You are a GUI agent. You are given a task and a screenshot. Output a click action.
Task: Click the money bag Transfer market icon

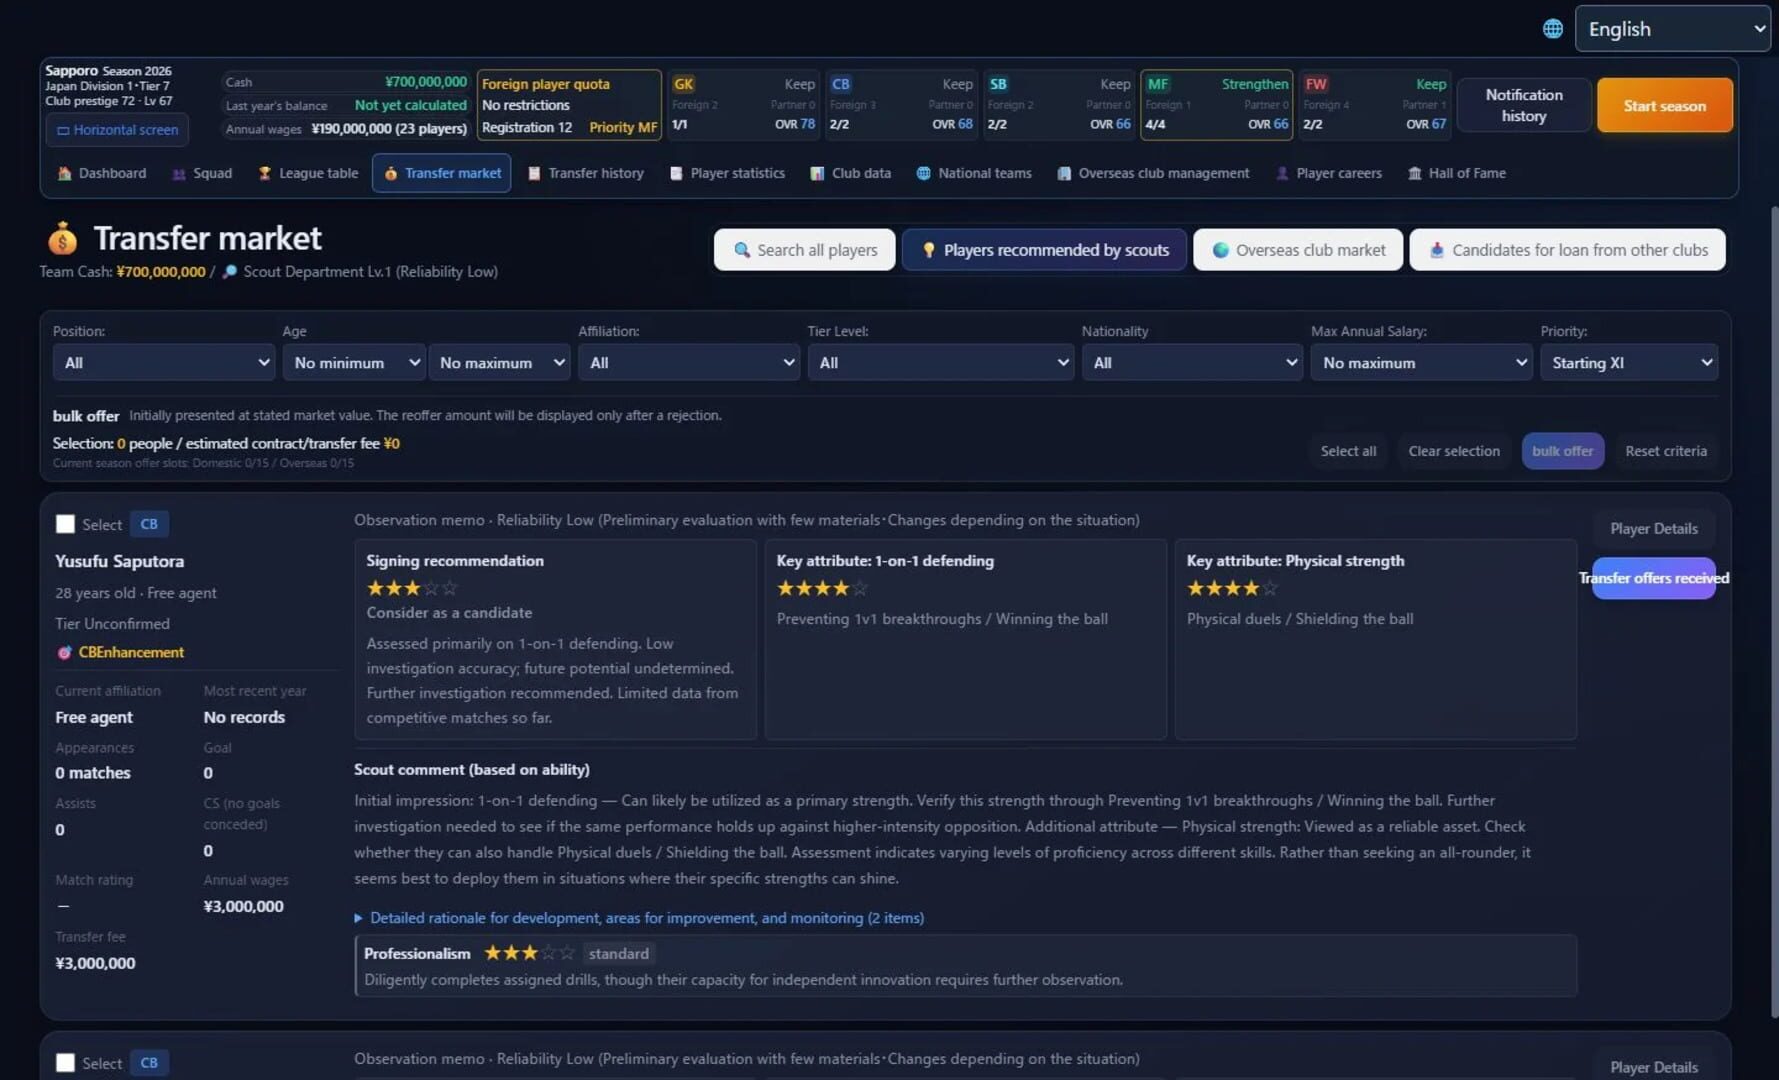click(62, 238)
